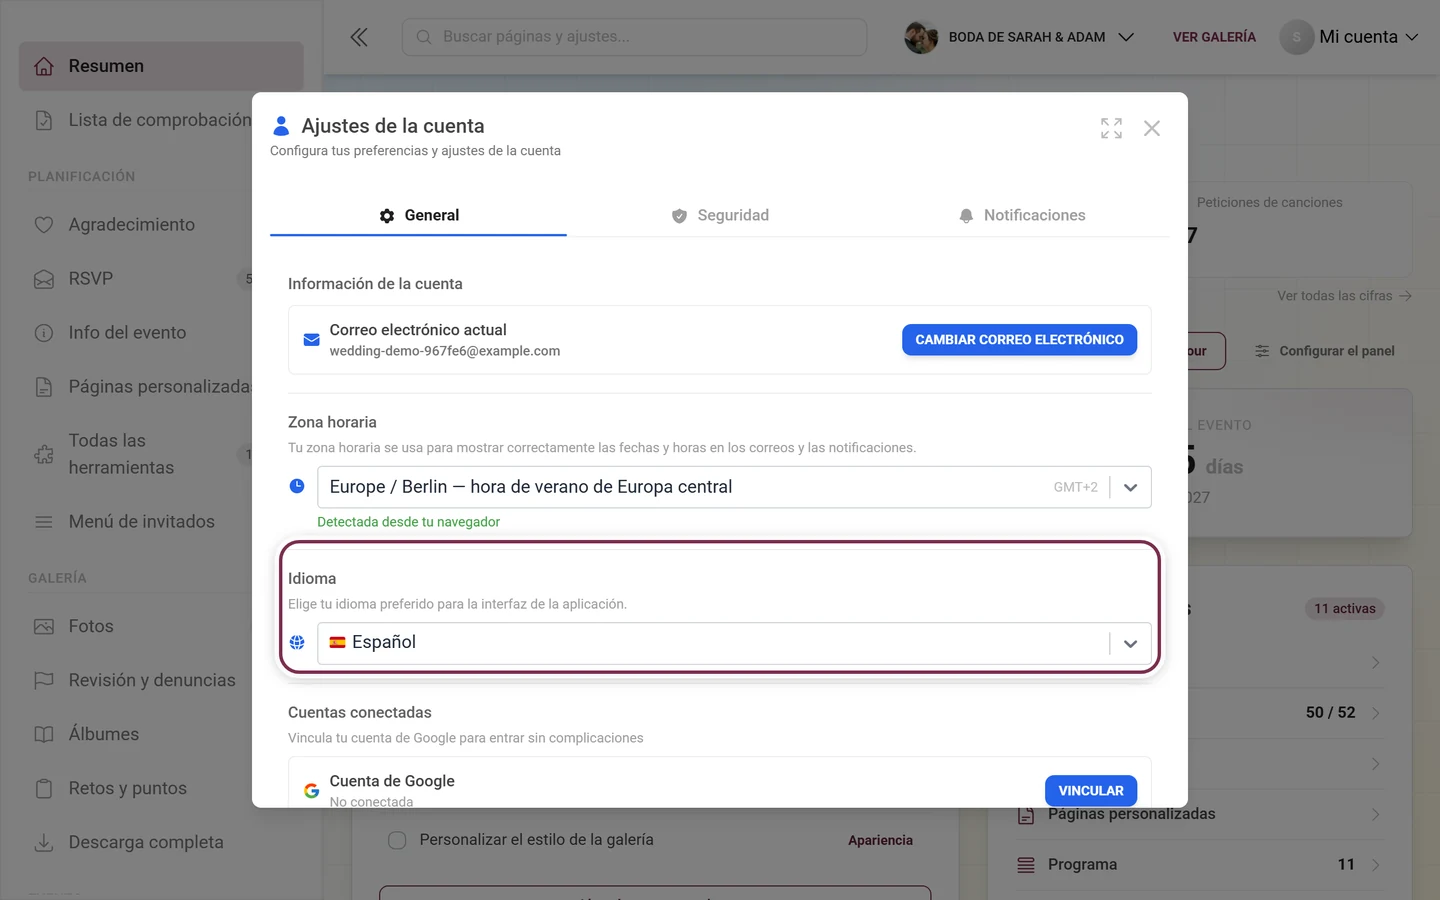Focus the Buscar páginas y ajustes field
This screenshot has width=1440, height=900.
click(634, 37)
